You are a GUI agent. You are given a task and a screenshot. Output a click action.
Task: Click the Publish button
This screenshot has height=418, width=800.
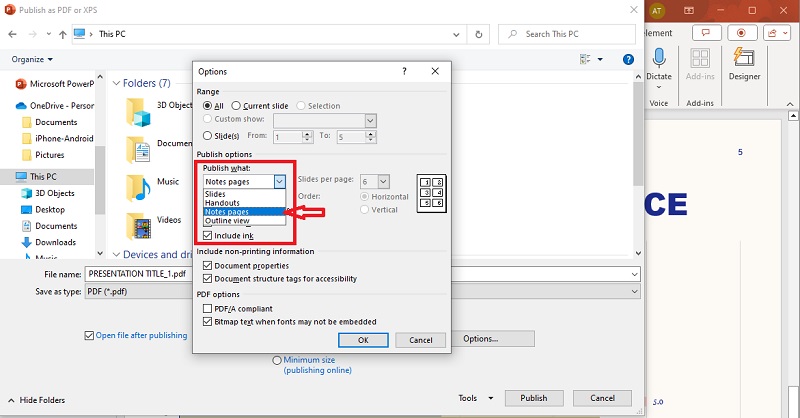(534, 398)
